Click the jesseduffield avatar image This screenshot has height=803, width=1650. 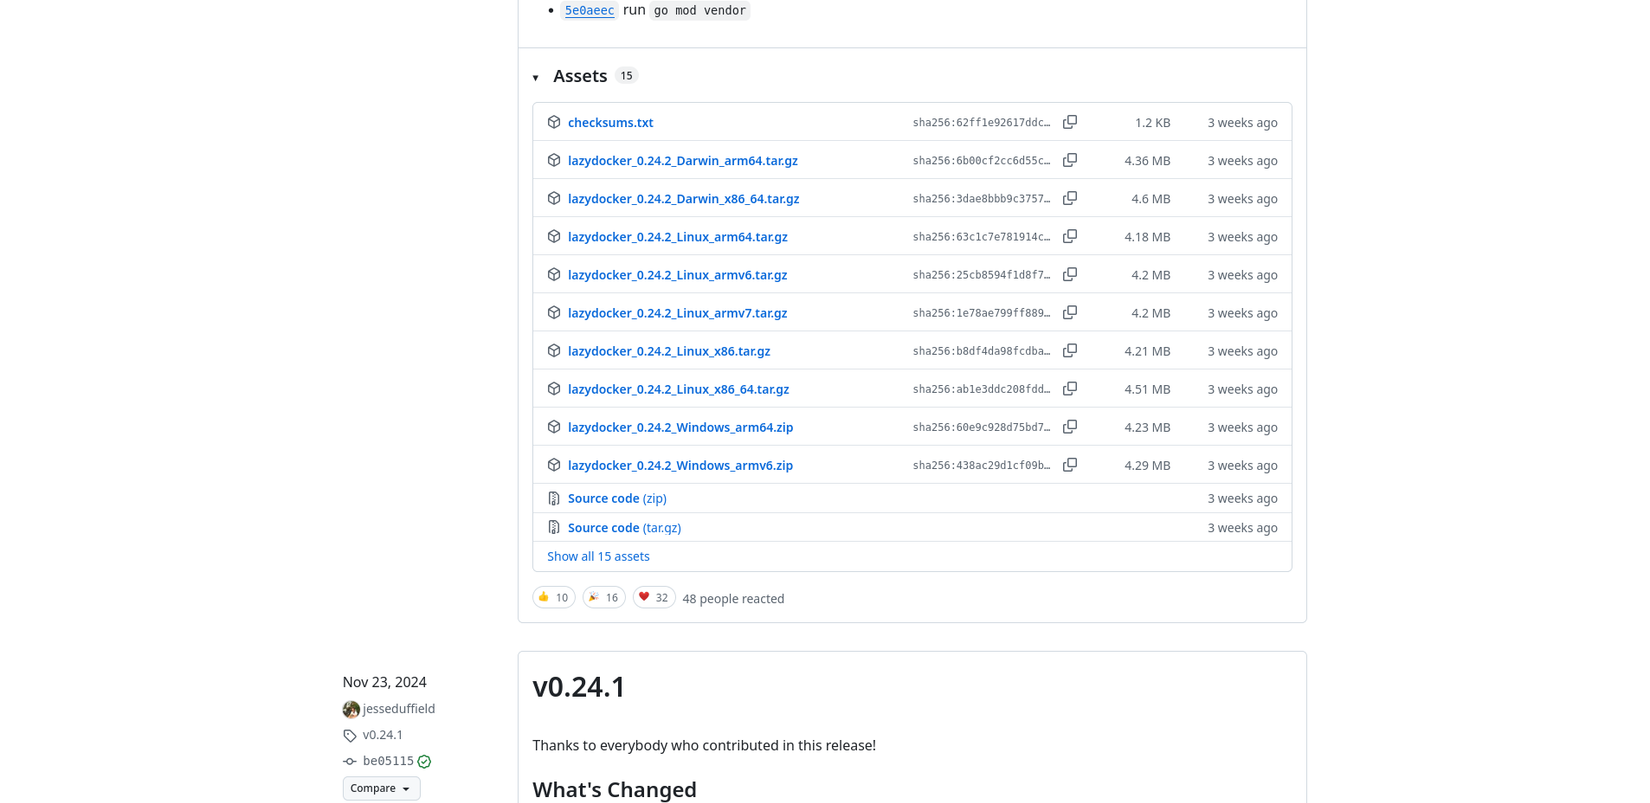click(x=351, y=709)
